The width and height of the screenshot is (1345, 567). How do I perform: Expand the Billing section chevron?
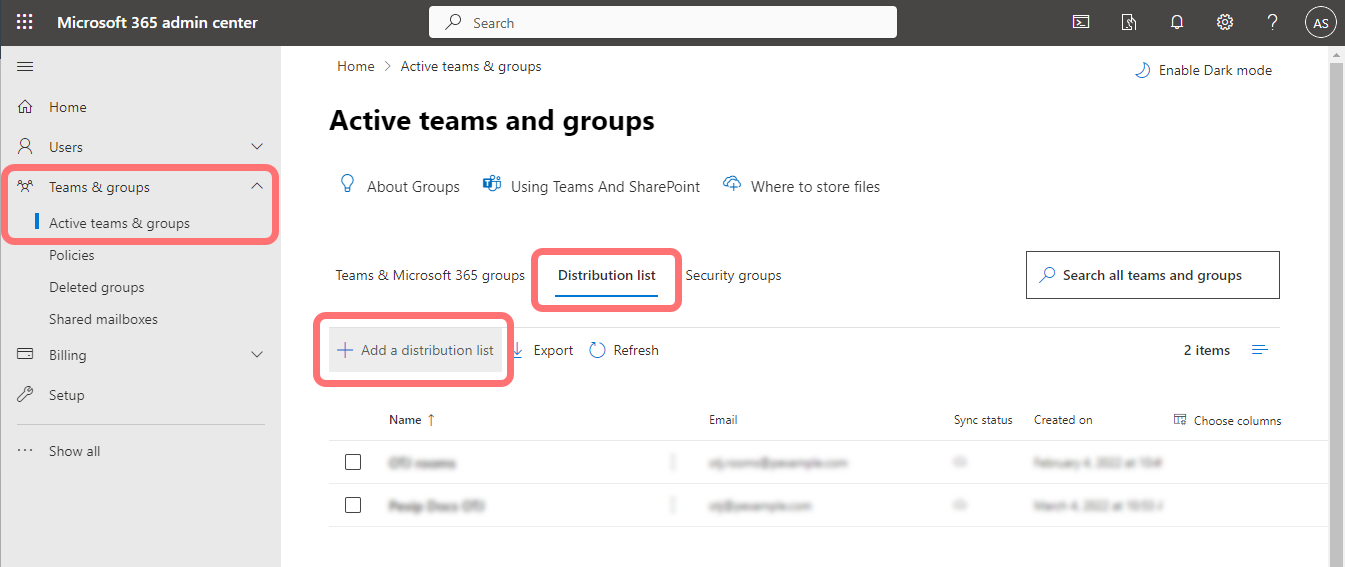tap(257, 355)
